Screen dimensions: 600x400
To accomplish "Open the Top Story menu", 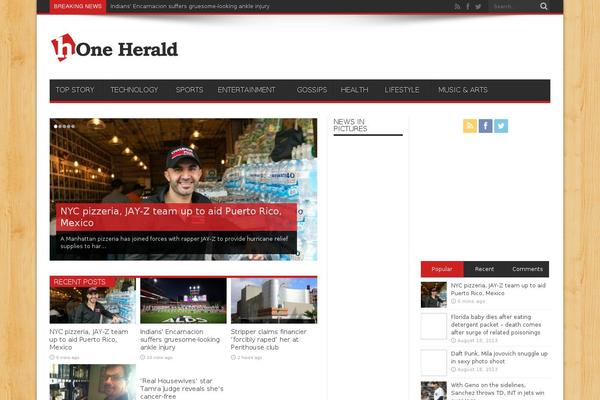I will pyautogui.click(x=75, y=90).
